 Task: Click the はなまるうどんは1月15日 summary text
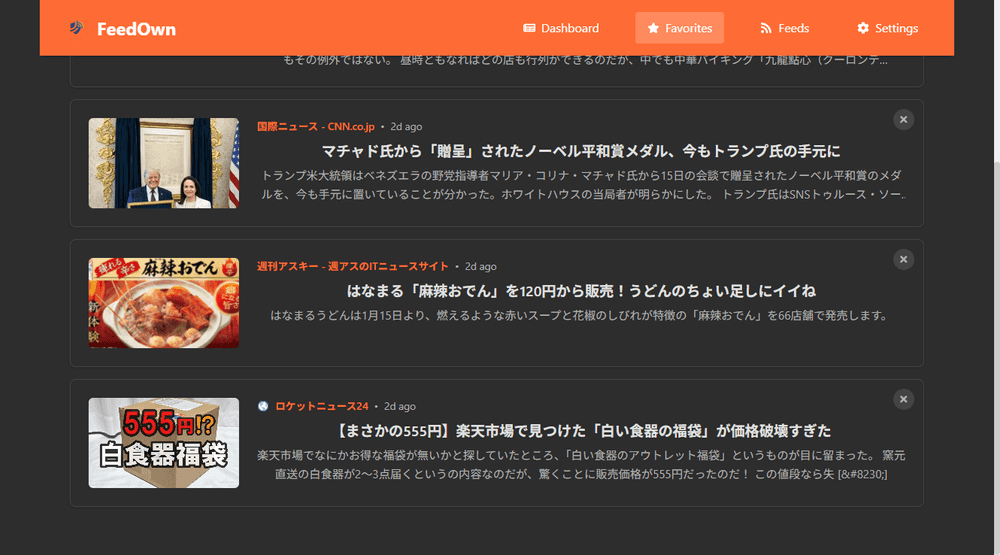[x=581, y=316]
